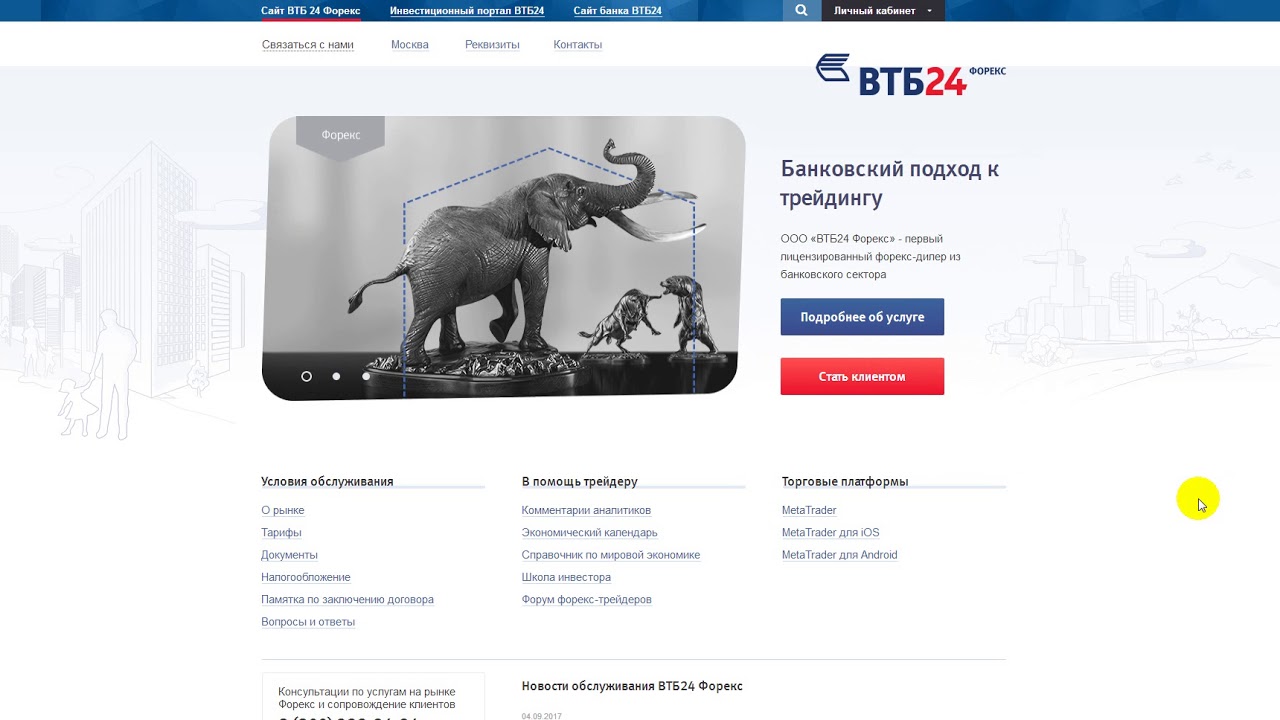Open Форум форекс-трейдеров link
1280x720 pixels.
coord(587,600)
